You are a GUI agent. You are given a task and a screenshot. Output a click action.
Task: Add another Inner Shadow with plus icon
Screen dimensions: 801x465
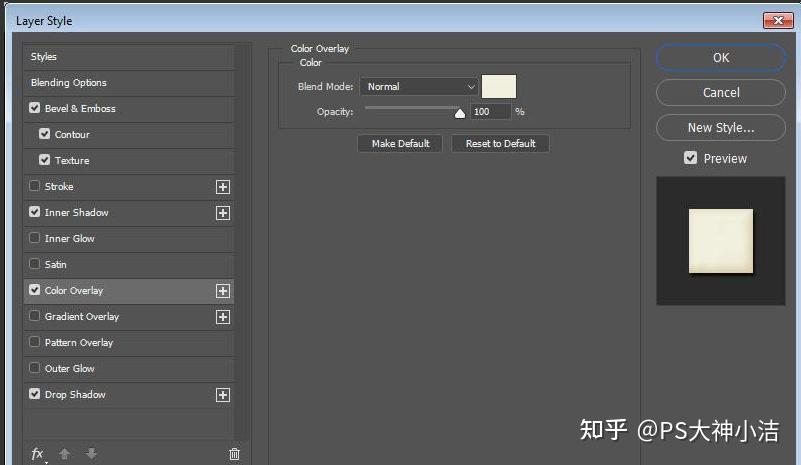click(223, 213)
